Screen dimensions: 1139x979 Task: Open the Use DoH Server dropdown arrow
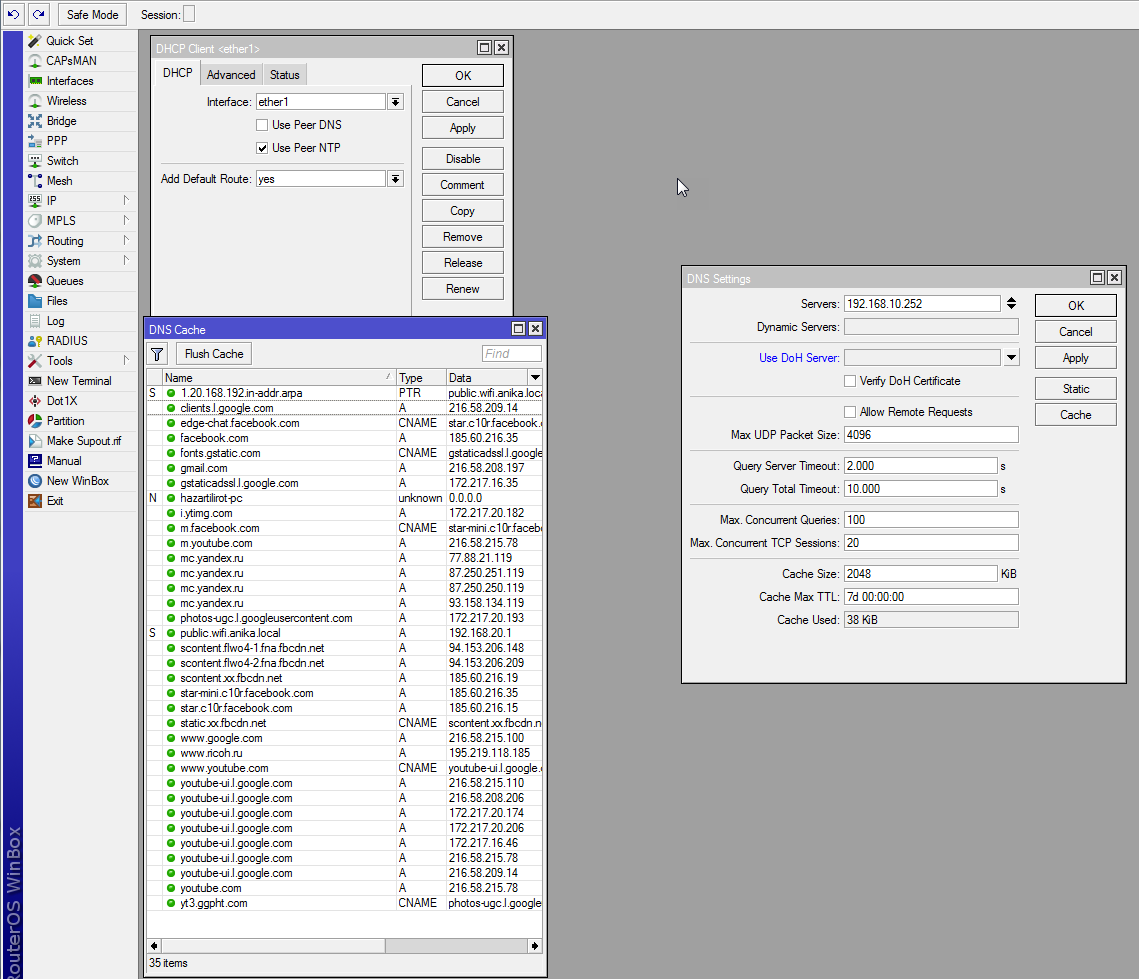click(x=1011, y=358)
